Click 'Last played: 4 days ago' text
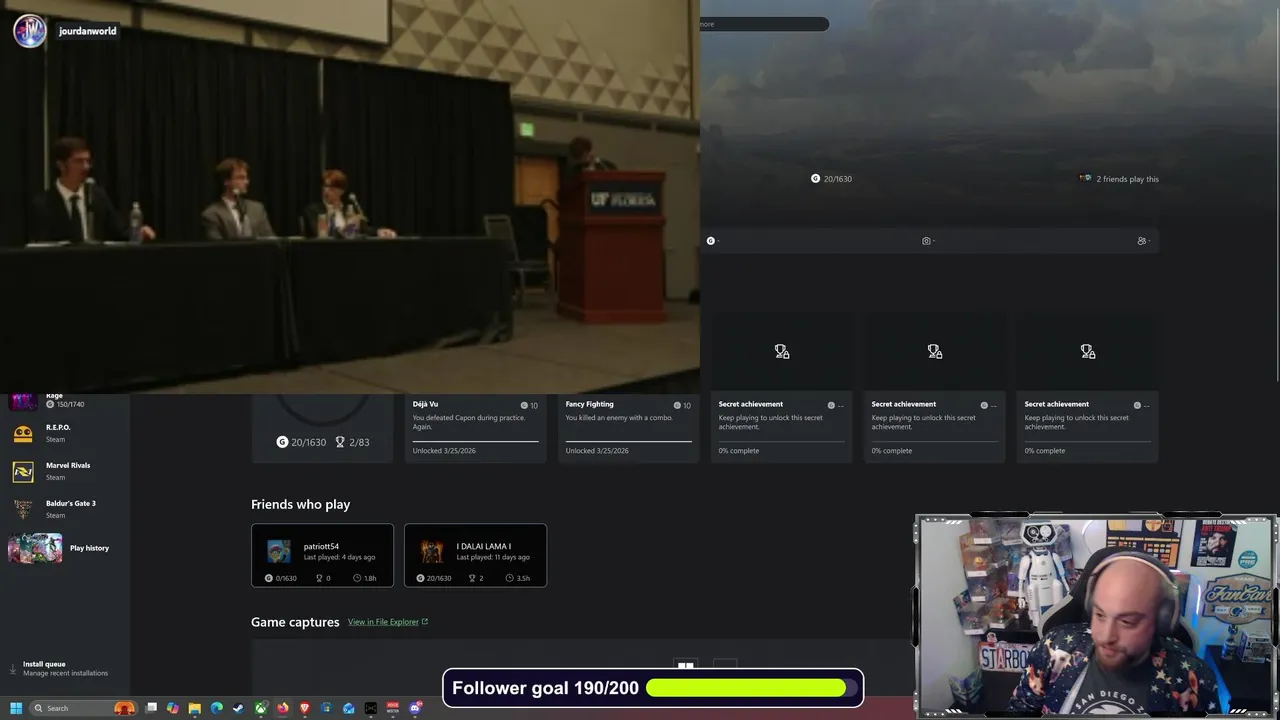This screenshot has height=720, width=1280. pos(340,557)
